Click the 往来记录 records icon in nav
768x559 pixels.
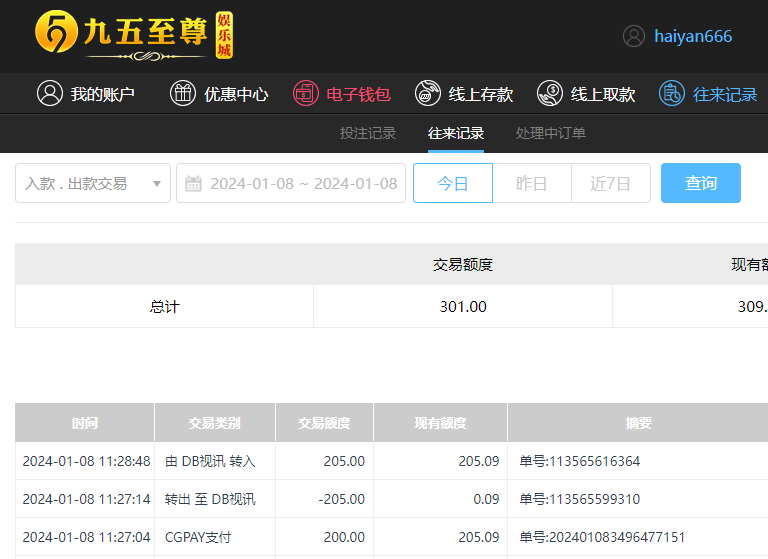pos(672,93)
